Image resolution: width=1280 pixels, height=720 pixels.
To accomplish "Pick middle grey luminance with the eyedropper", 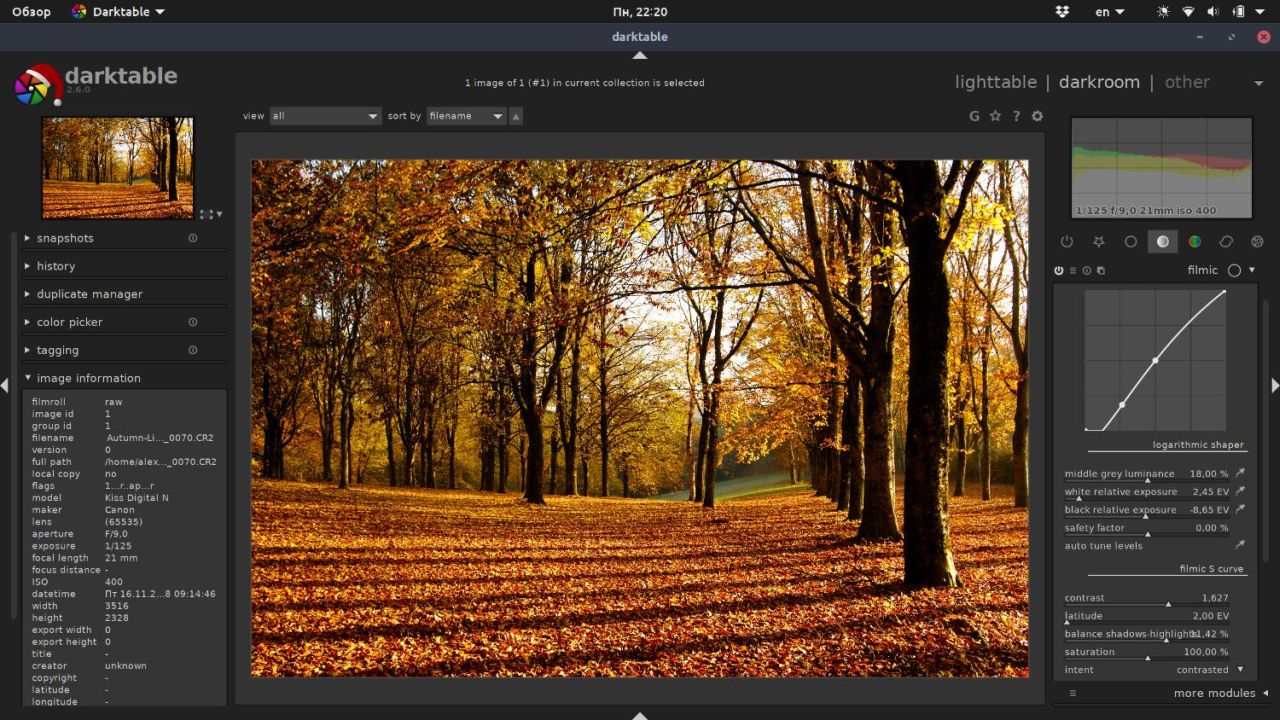I will [x=1240, y=474].
